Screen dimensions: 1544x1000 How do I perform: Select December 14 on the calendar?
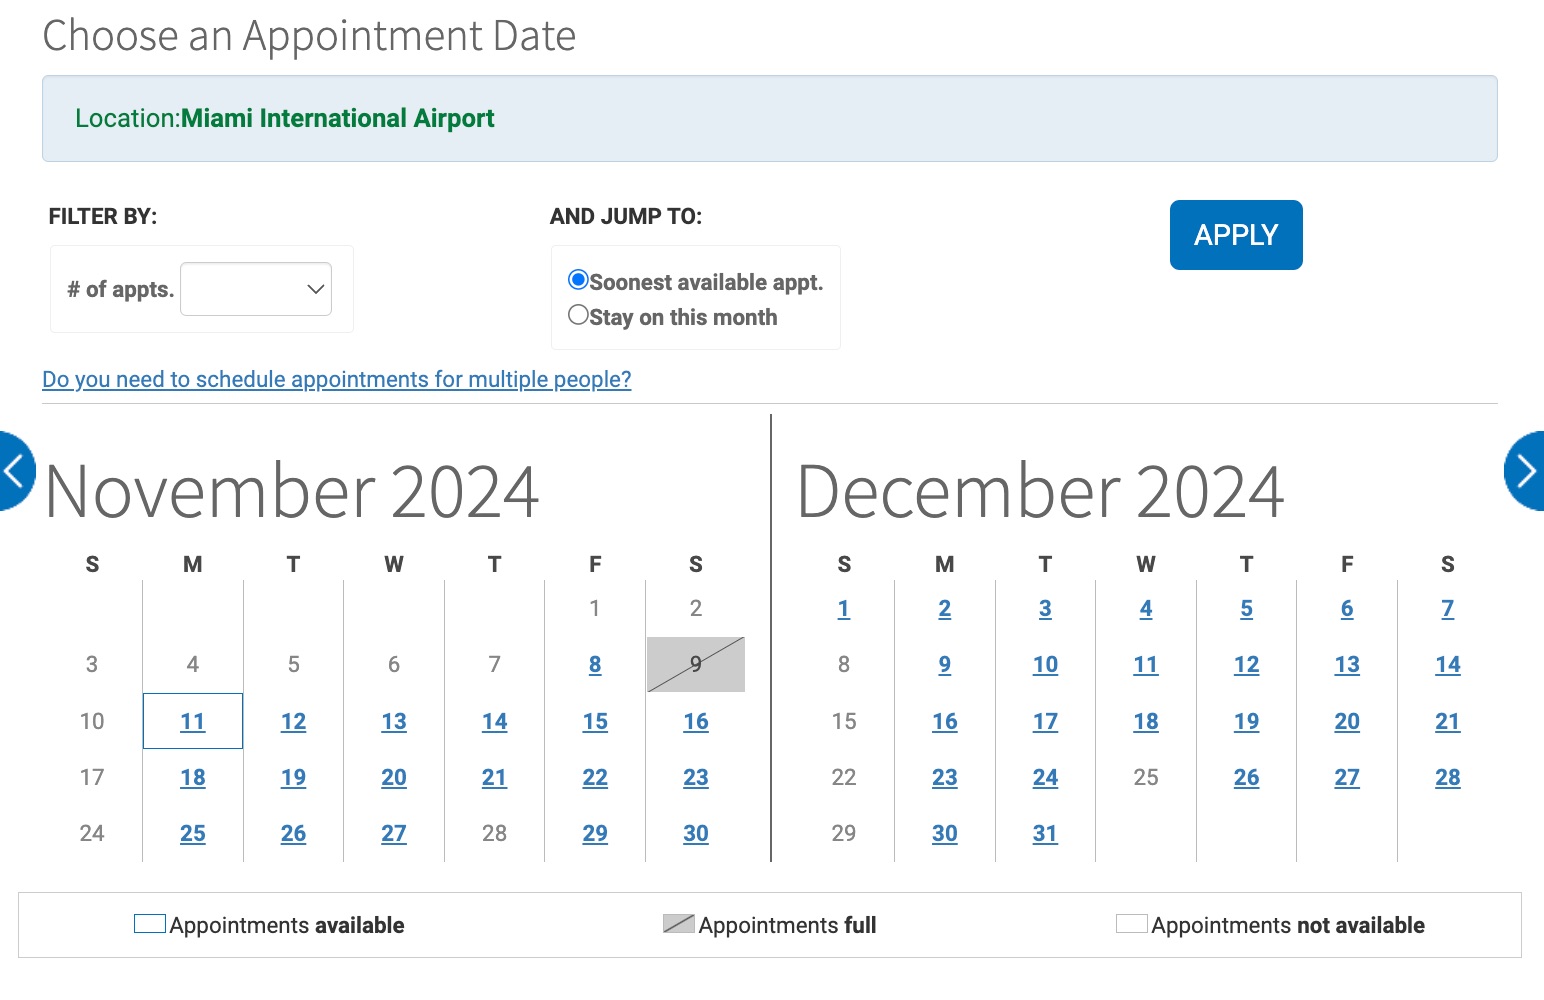point(1447,664)
